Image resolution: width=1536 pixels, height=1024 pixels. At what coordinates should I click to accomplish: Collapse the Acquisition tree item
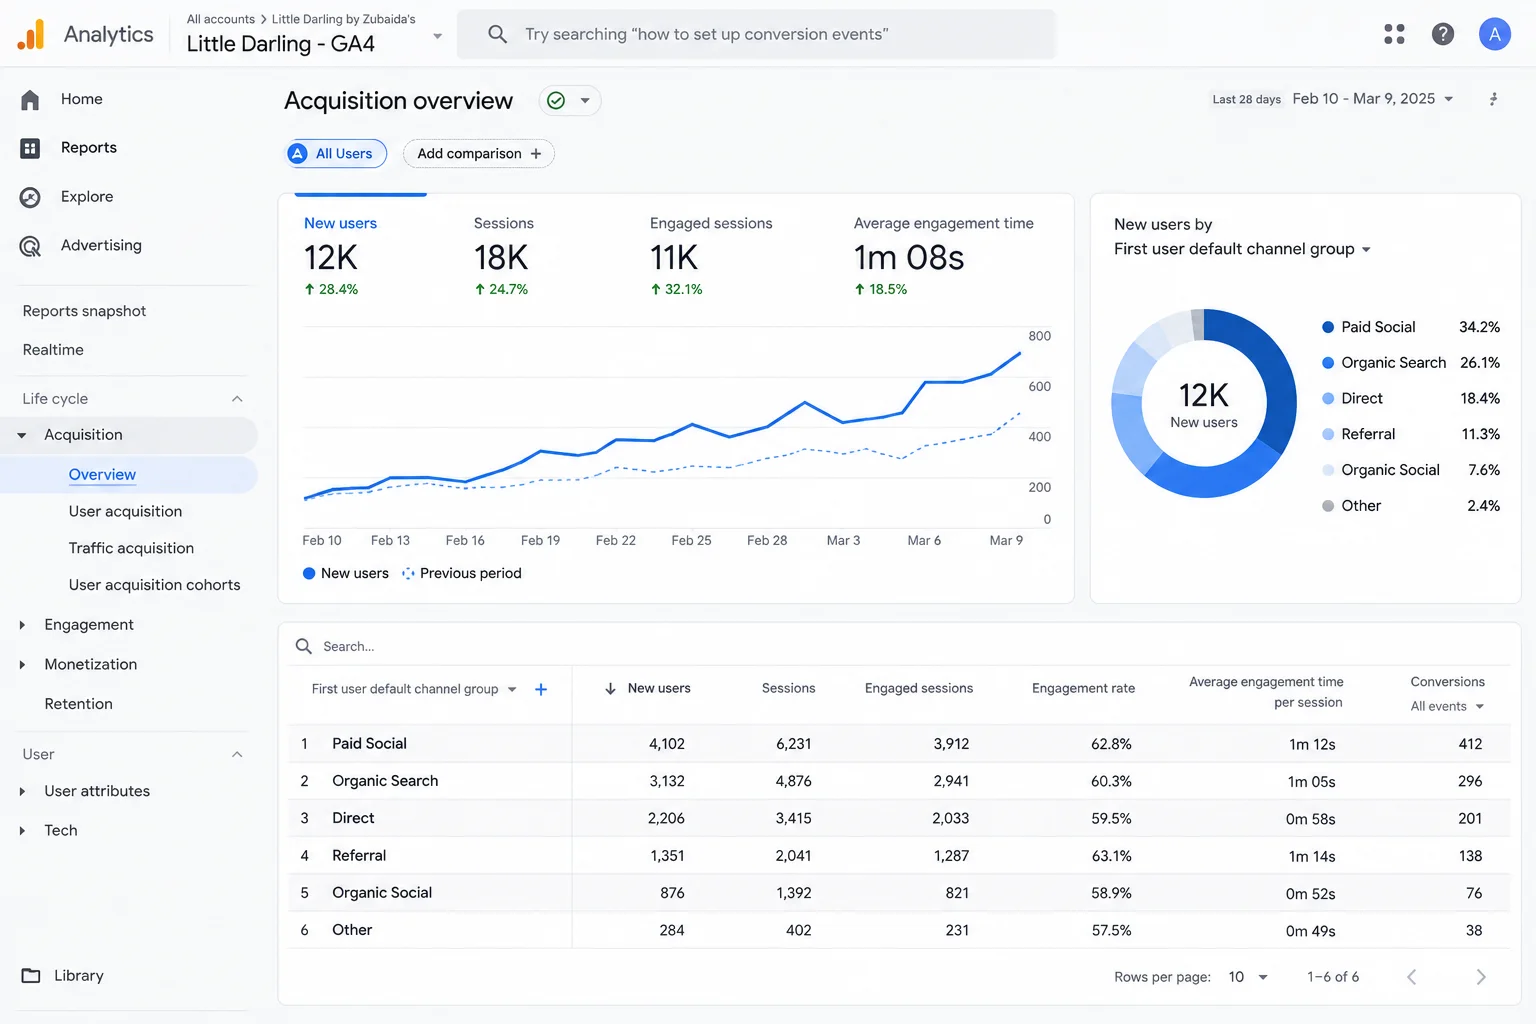click(x=22, y=435)
